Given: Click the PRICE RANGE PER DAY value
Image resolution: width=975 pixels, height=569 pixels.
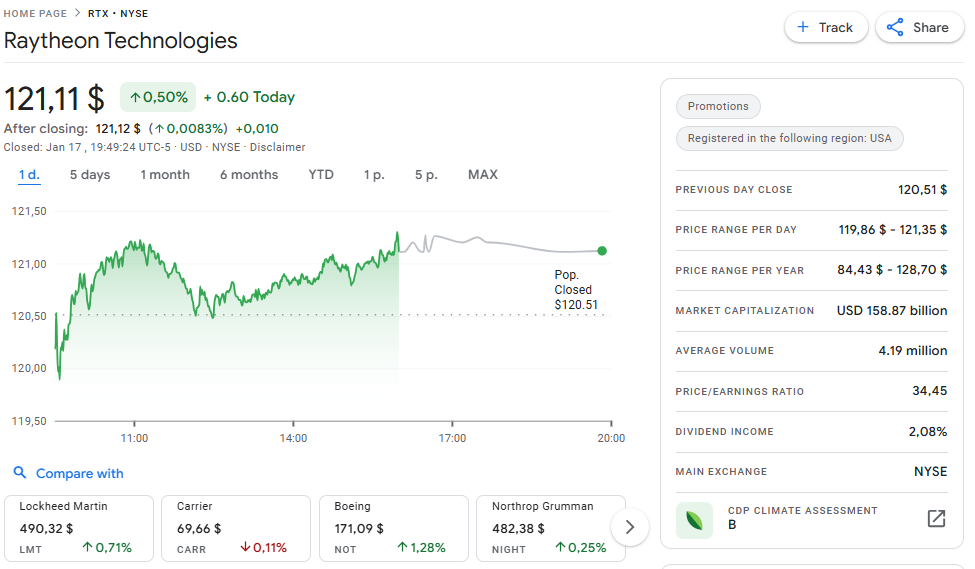Looking at the screenshot, I should 892,229.
